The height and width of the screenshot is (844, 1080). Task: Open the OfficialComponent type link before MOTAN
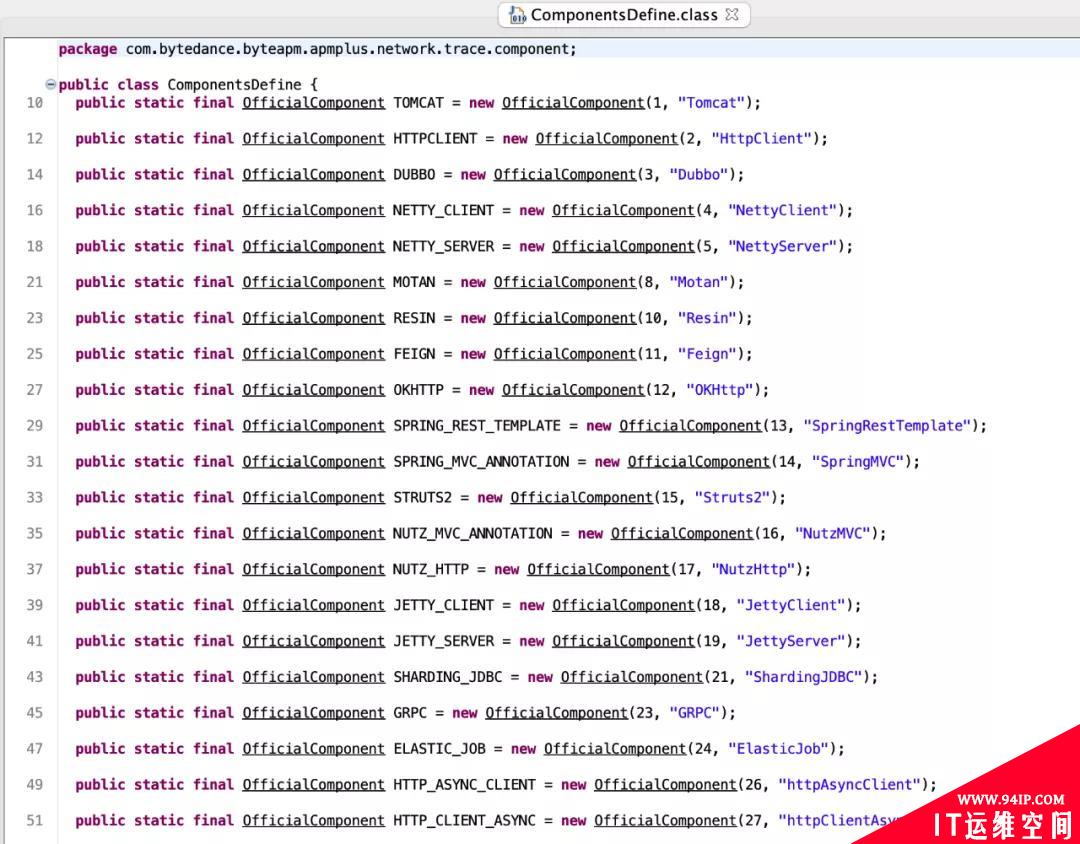313,282
